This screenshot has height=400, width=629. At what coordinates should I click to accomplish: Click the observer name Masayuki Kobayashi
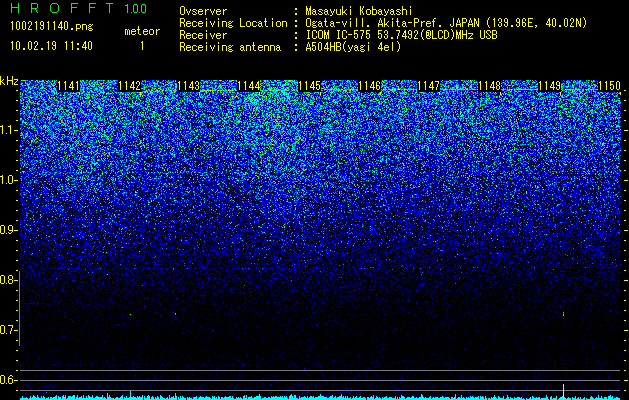point(359,11)
